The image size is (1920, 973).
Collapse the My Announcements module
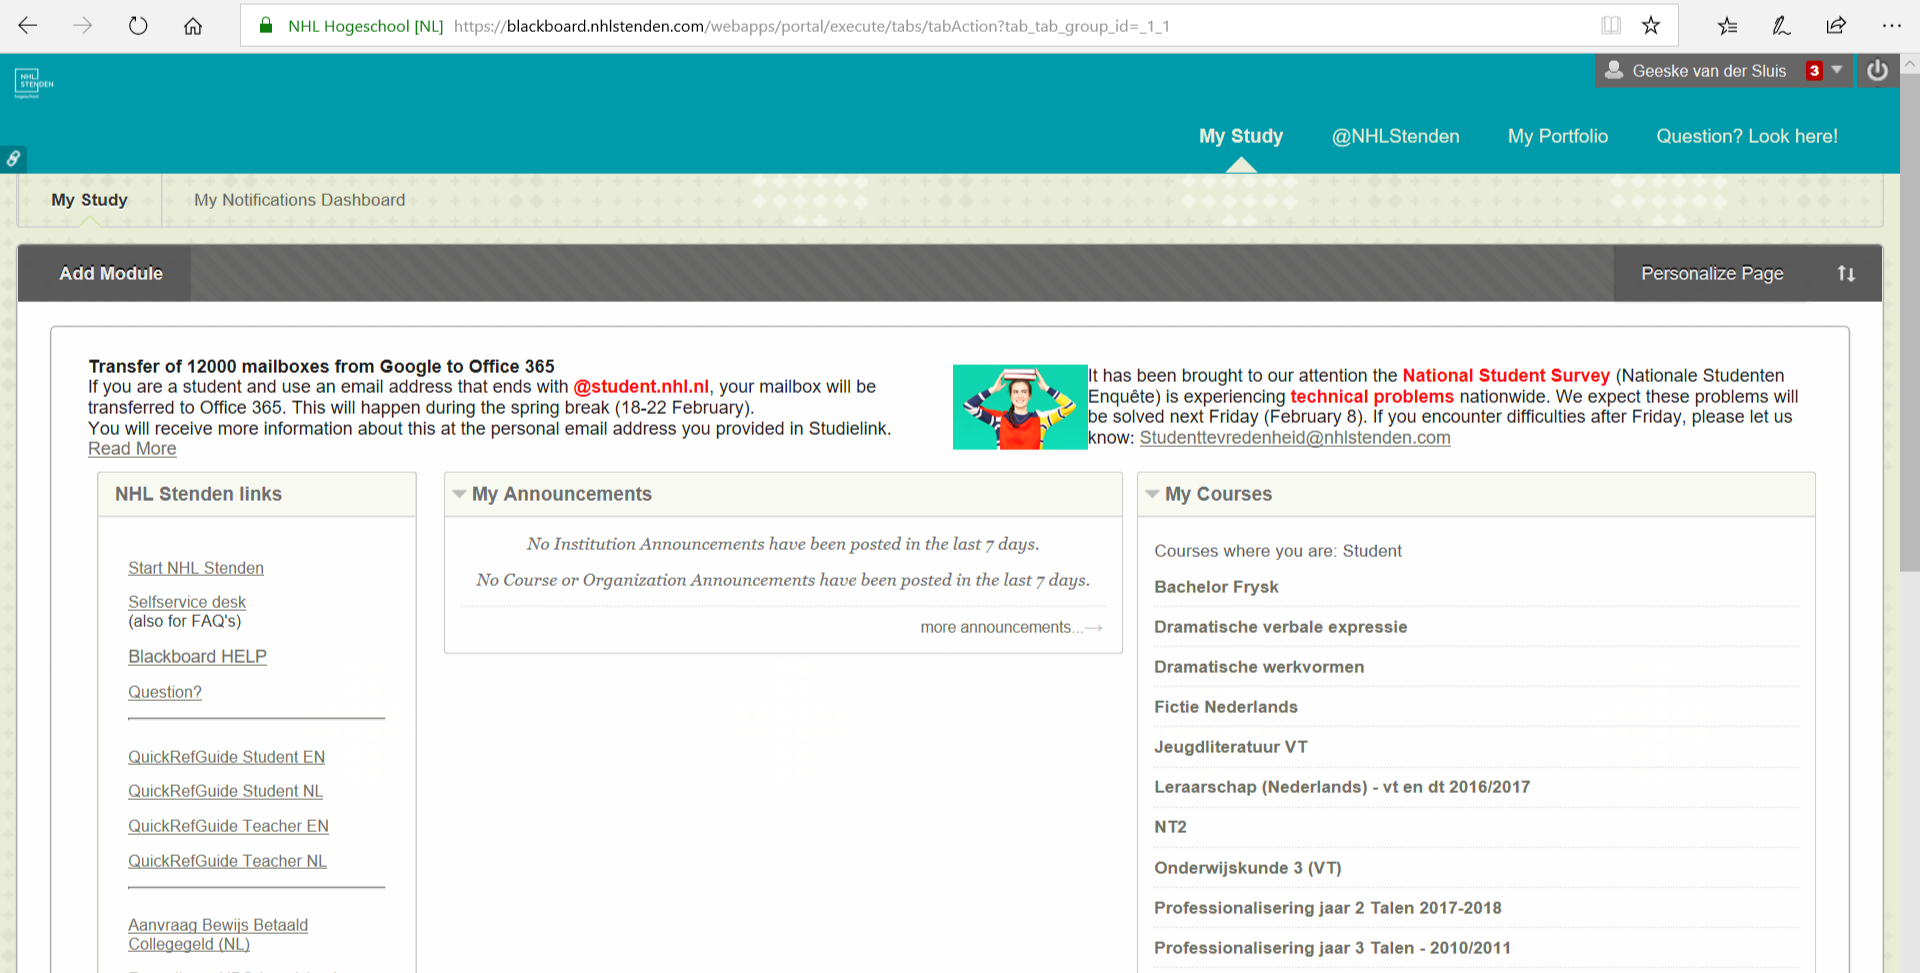(x=459, y=494)
